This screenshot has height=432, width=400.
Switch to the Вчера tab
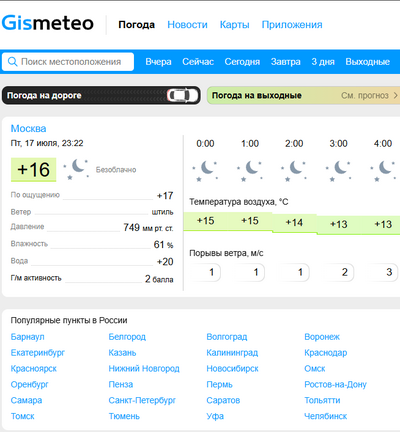(158, 62)
